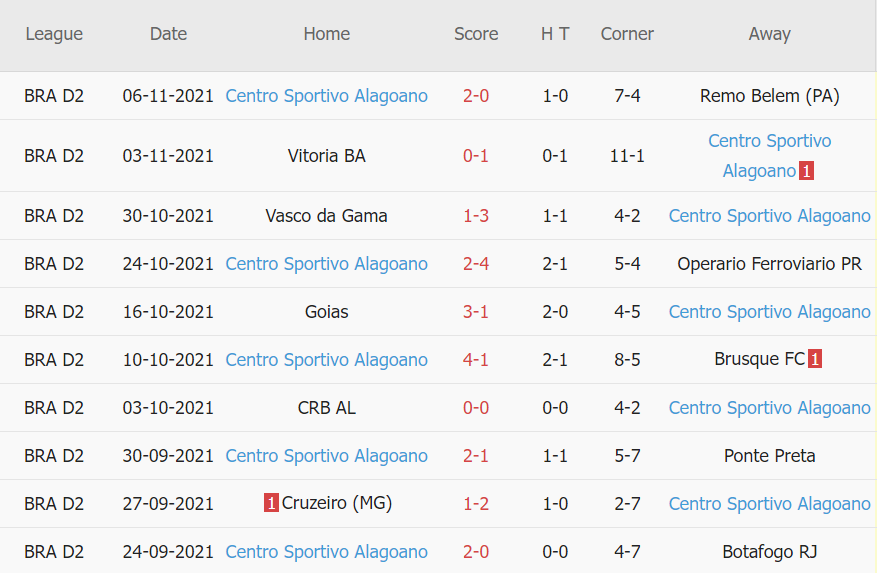Click the Vasco da Gama team name
The width and height of the screenshot is (877, 573).
326,216
